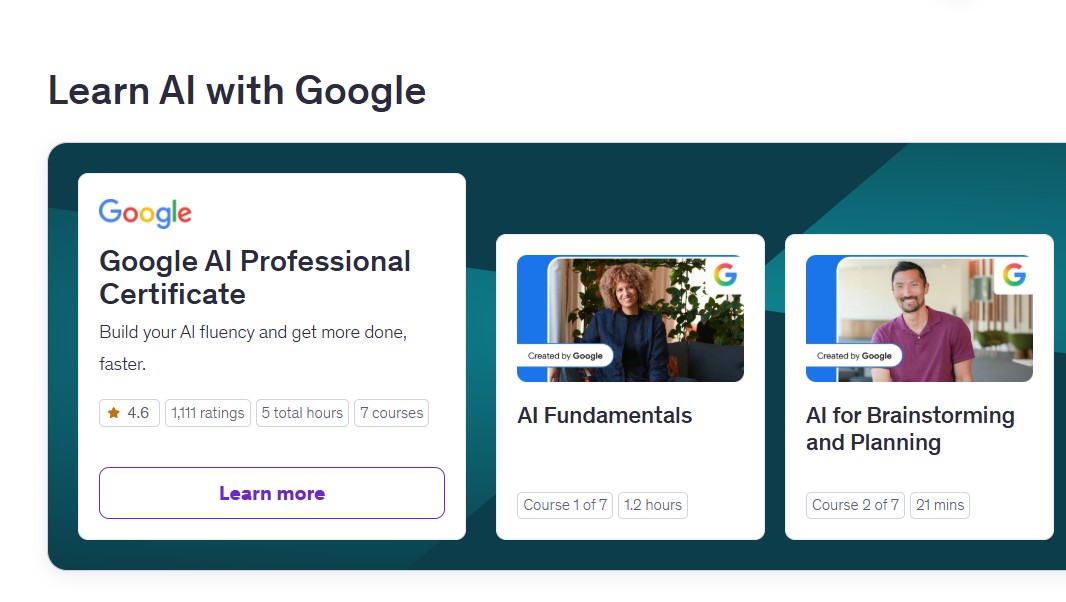Click the 'Course 1 of 7' label
Viewport: 1066px width, 602px height.
point(565,505)
